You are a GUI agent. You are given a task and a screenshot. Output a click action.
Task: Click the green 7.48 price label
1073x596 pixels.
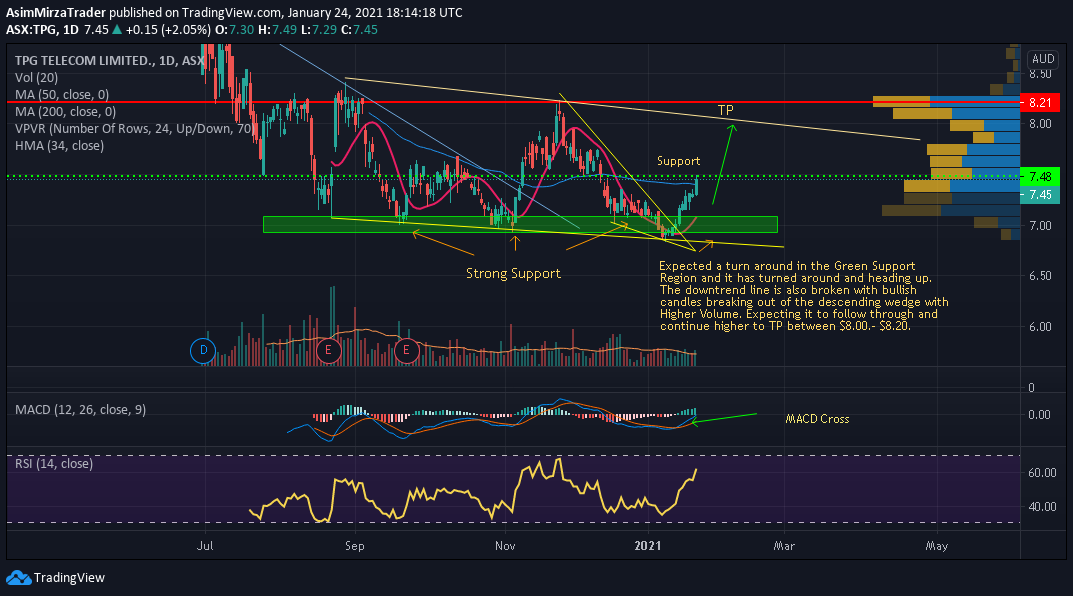[1040, 177]
